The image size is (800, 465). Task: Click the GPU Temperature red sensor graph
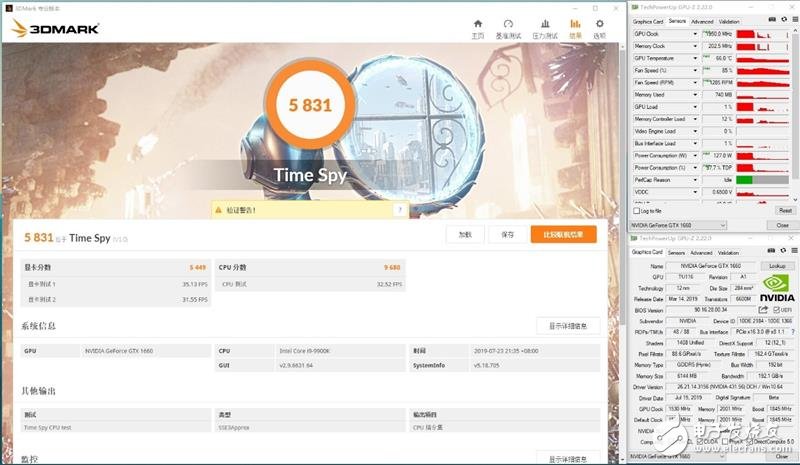pos(762,58)
